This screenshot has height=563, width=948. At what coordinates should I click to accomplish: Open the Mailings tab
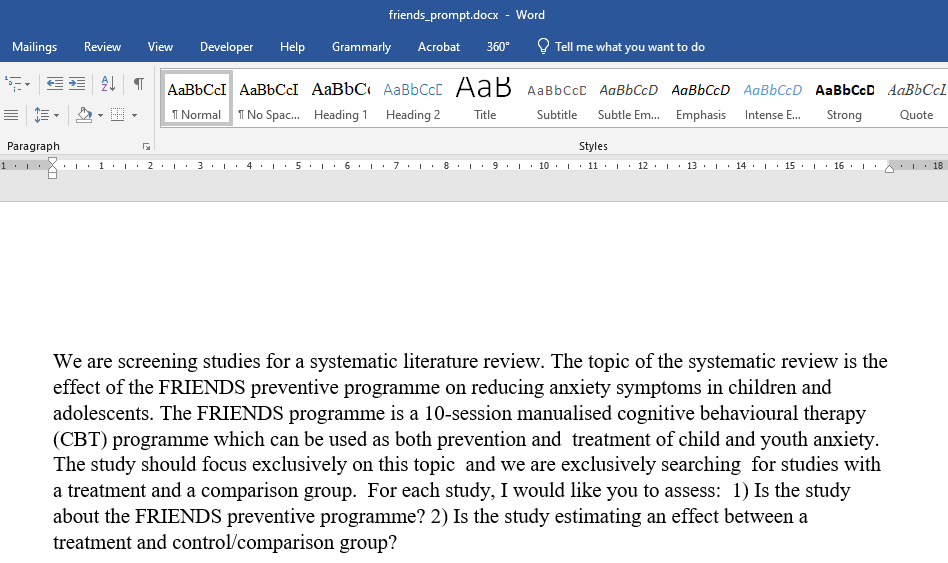point(34,47)
